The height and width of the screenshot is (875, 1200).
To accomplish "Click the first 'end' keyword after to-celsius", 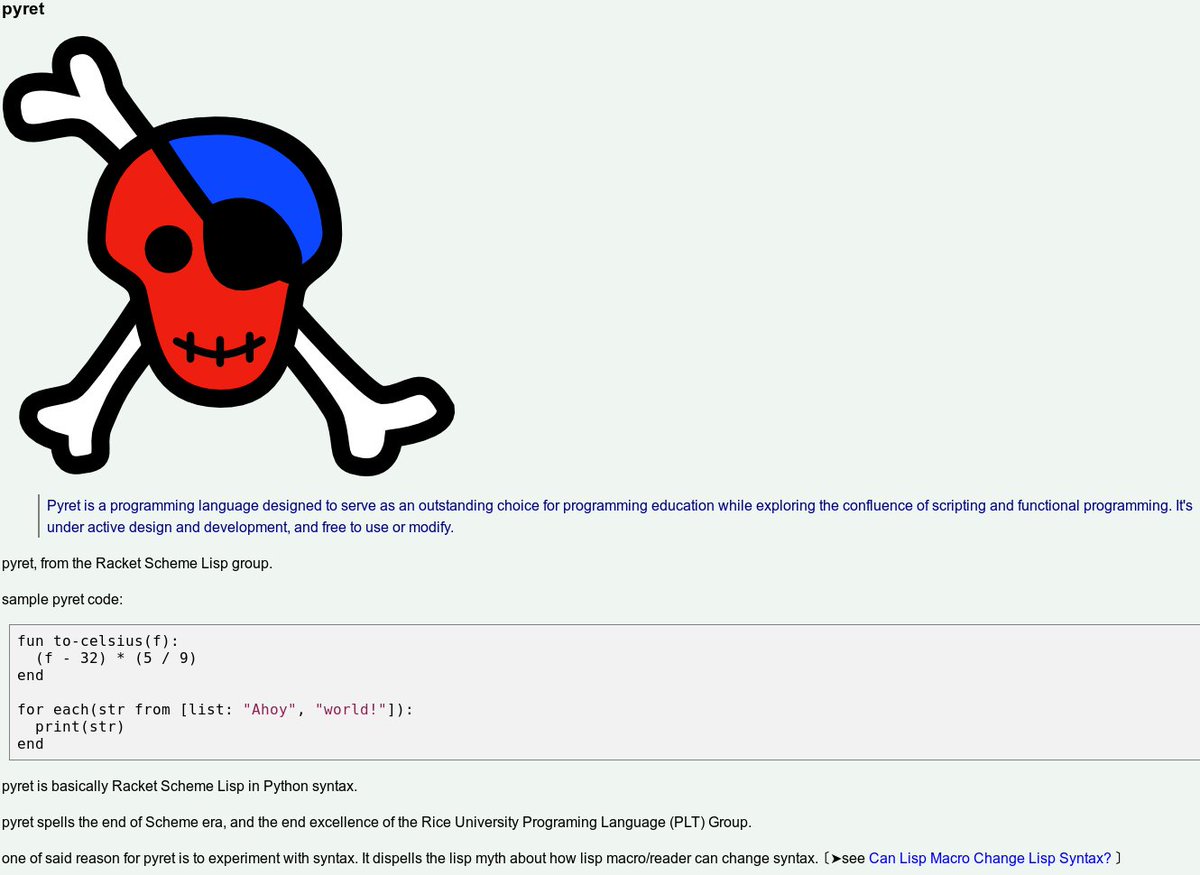I will click(x=30, y=675).
